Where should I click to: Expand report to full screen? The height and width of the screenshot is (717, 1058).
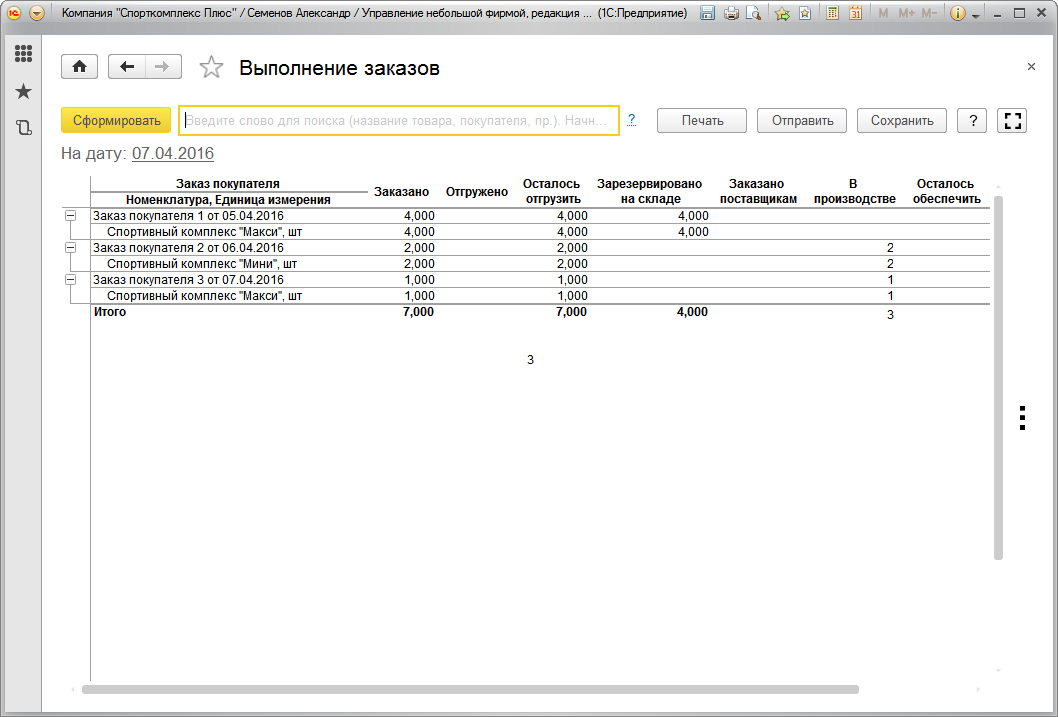[1013, 120]
